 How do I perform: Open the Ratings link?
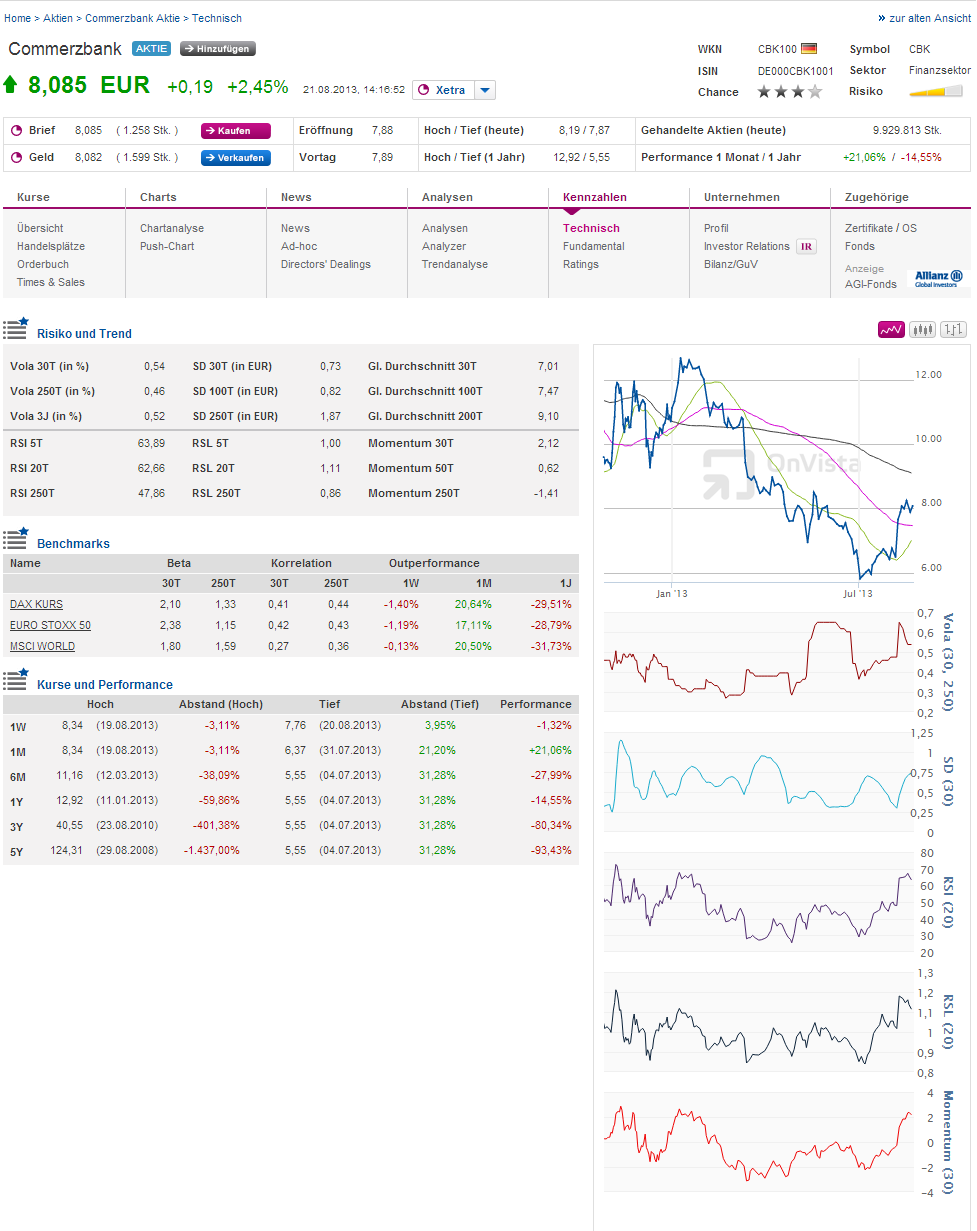[581, 264]
